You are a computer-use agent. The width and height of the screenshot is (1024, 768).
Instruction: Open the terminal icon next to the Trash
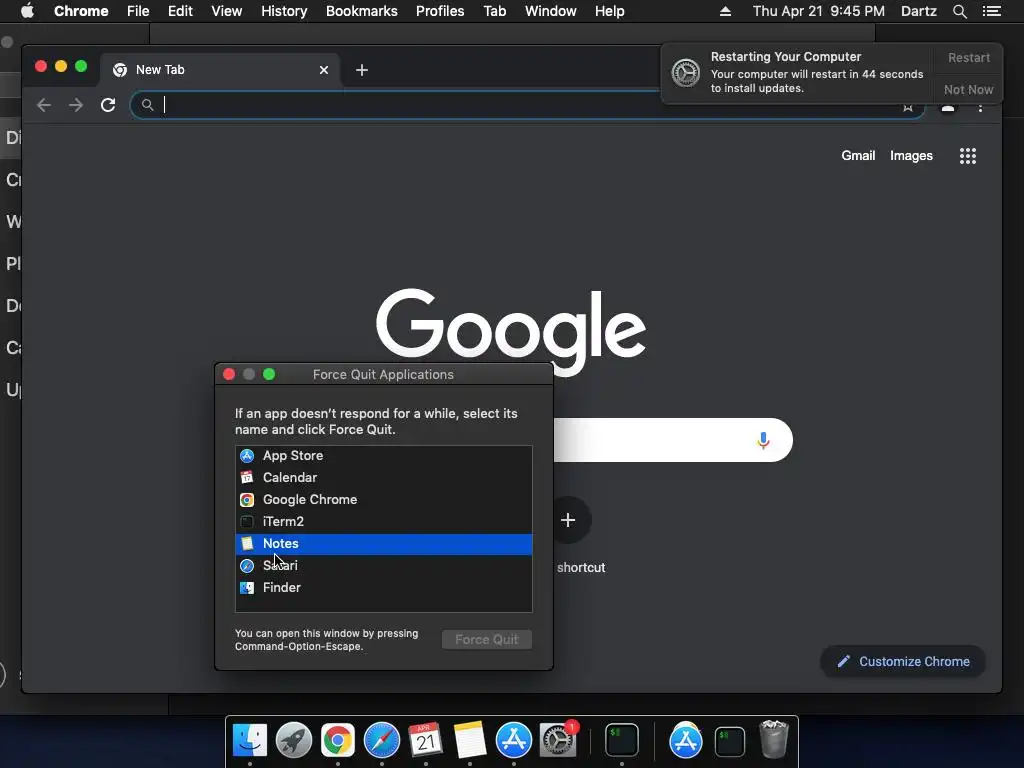(x=729, y=741)
